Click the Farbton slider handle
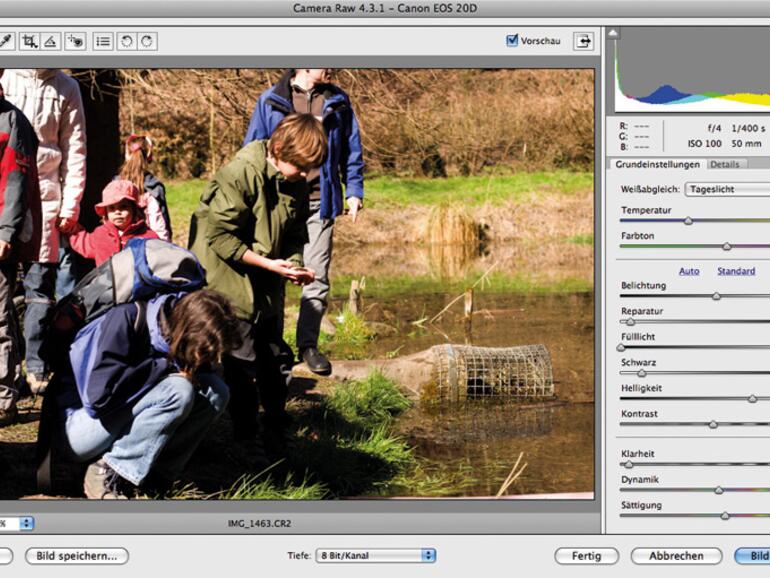This screenshot has width=770, height=578. [x=727, y=247]
